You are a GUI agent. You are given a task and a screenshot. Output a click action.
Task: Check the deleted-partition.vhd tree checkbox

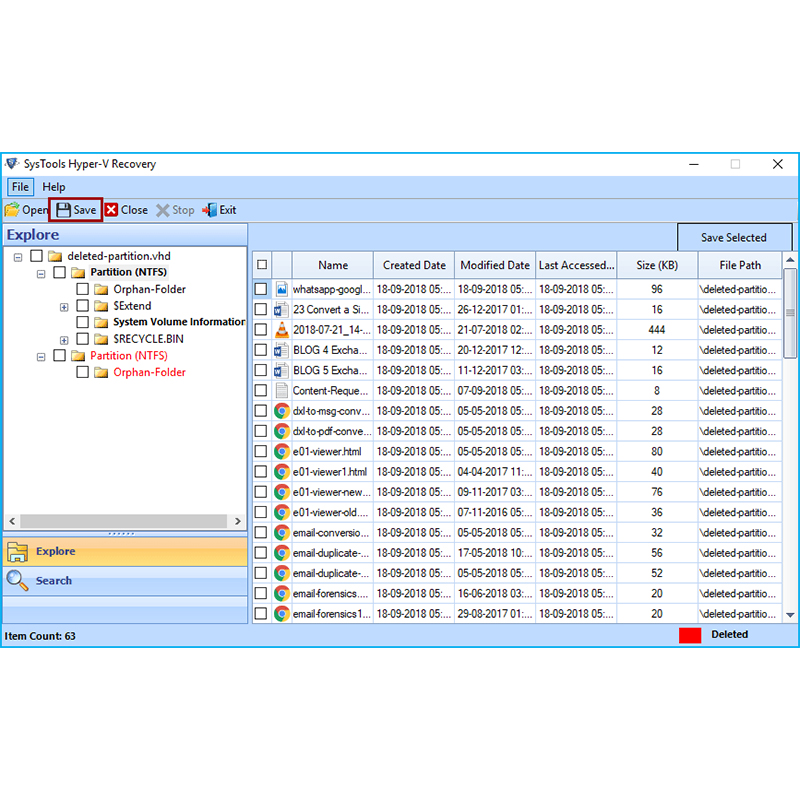(x=36, y=256)
